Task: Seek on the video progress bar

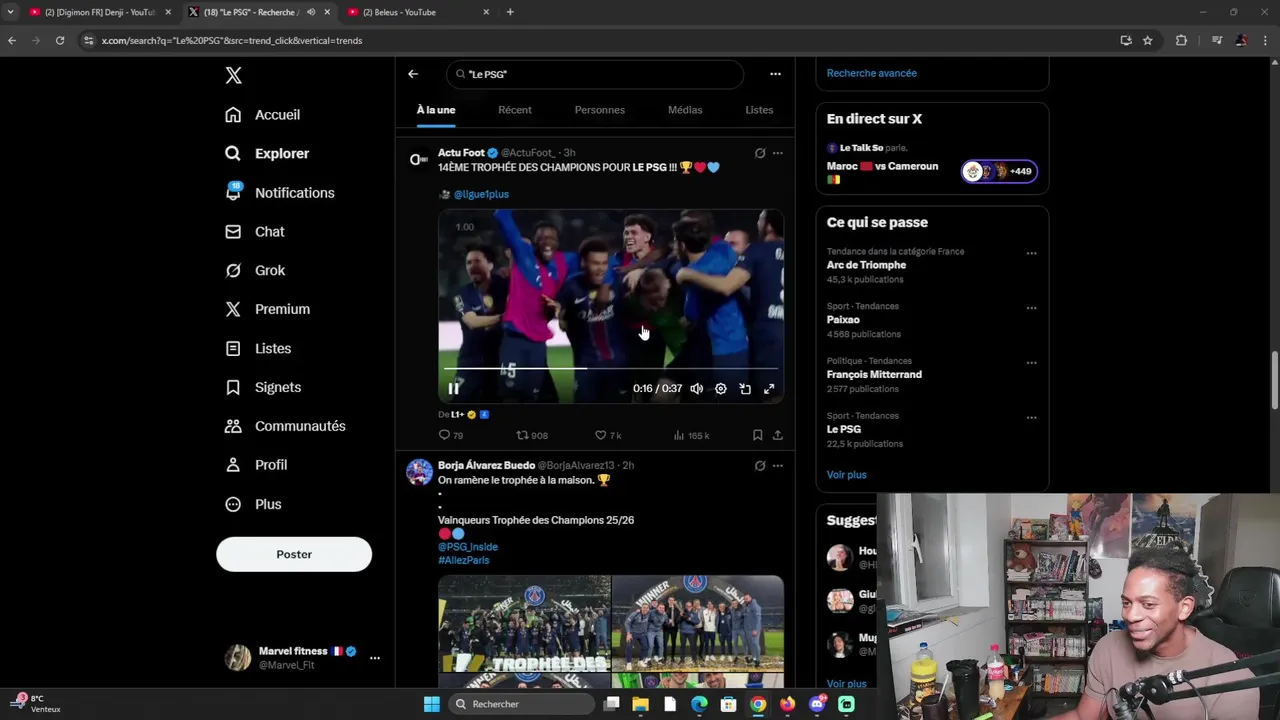Action: 610,369
